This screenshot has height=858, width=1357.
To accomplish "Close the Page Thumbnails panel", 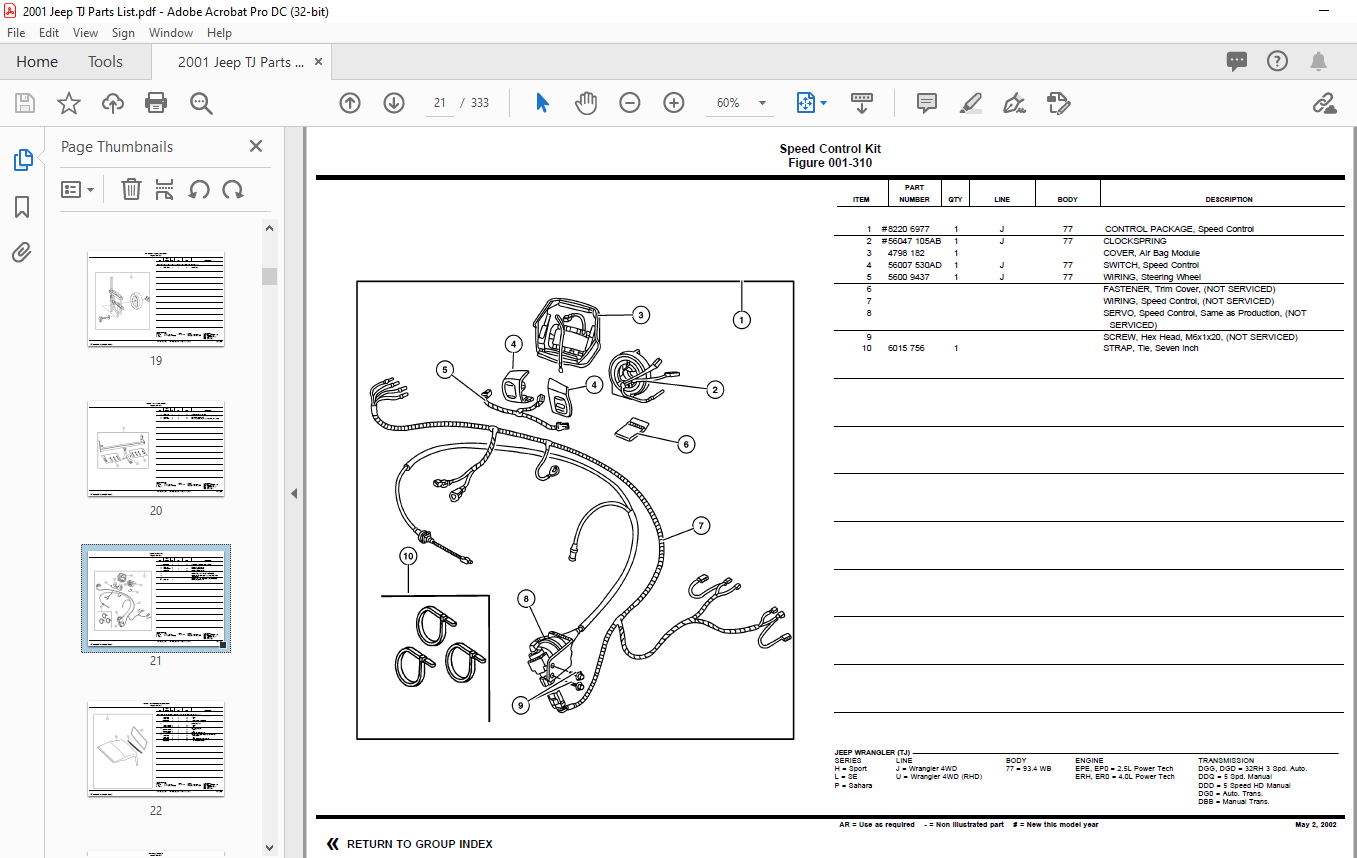I will click(256, 146).
